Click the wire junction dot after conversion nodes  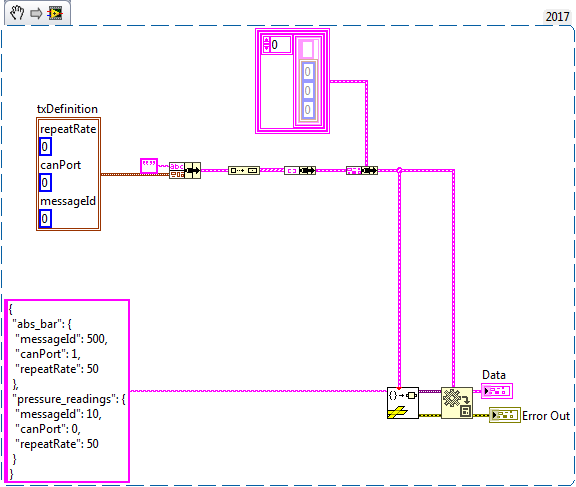coord(399,170)
